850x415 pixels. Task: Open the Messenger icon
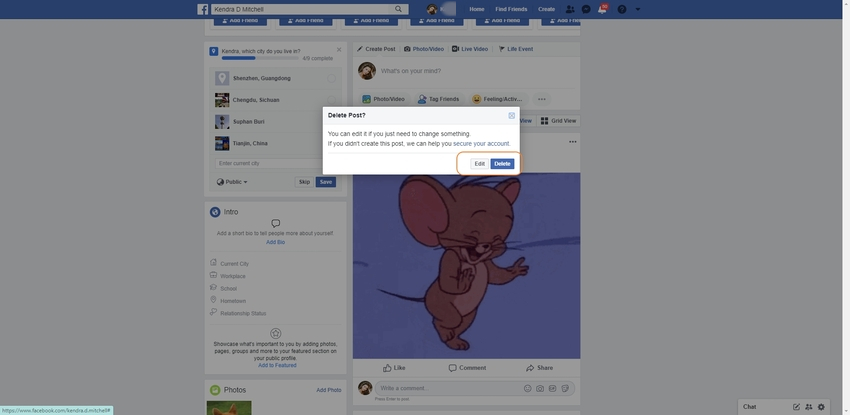pyautogui.click(x=586, y=9)
